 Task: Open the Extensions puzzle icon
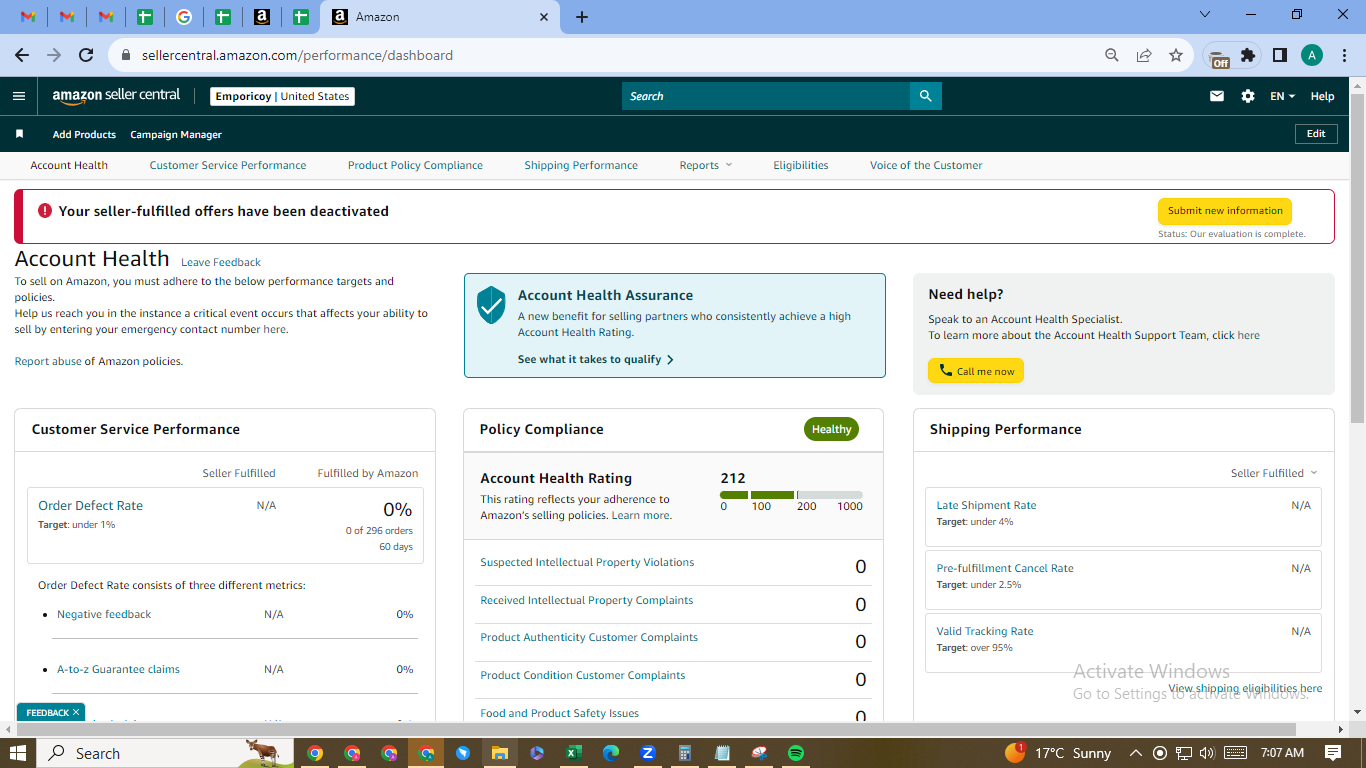pos(1248,55)
